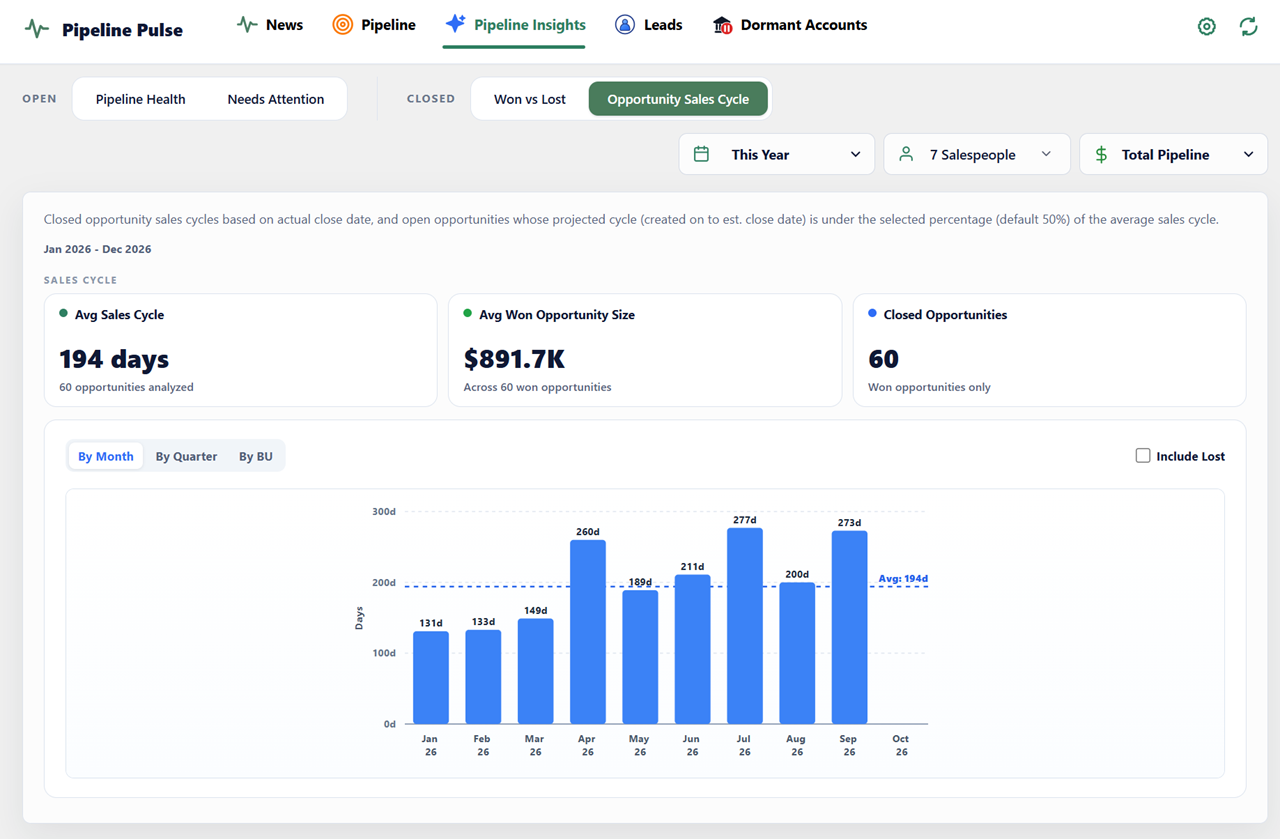Select the By Month chart view
This screenshot has width=1280, height=839.
(106, 456)
